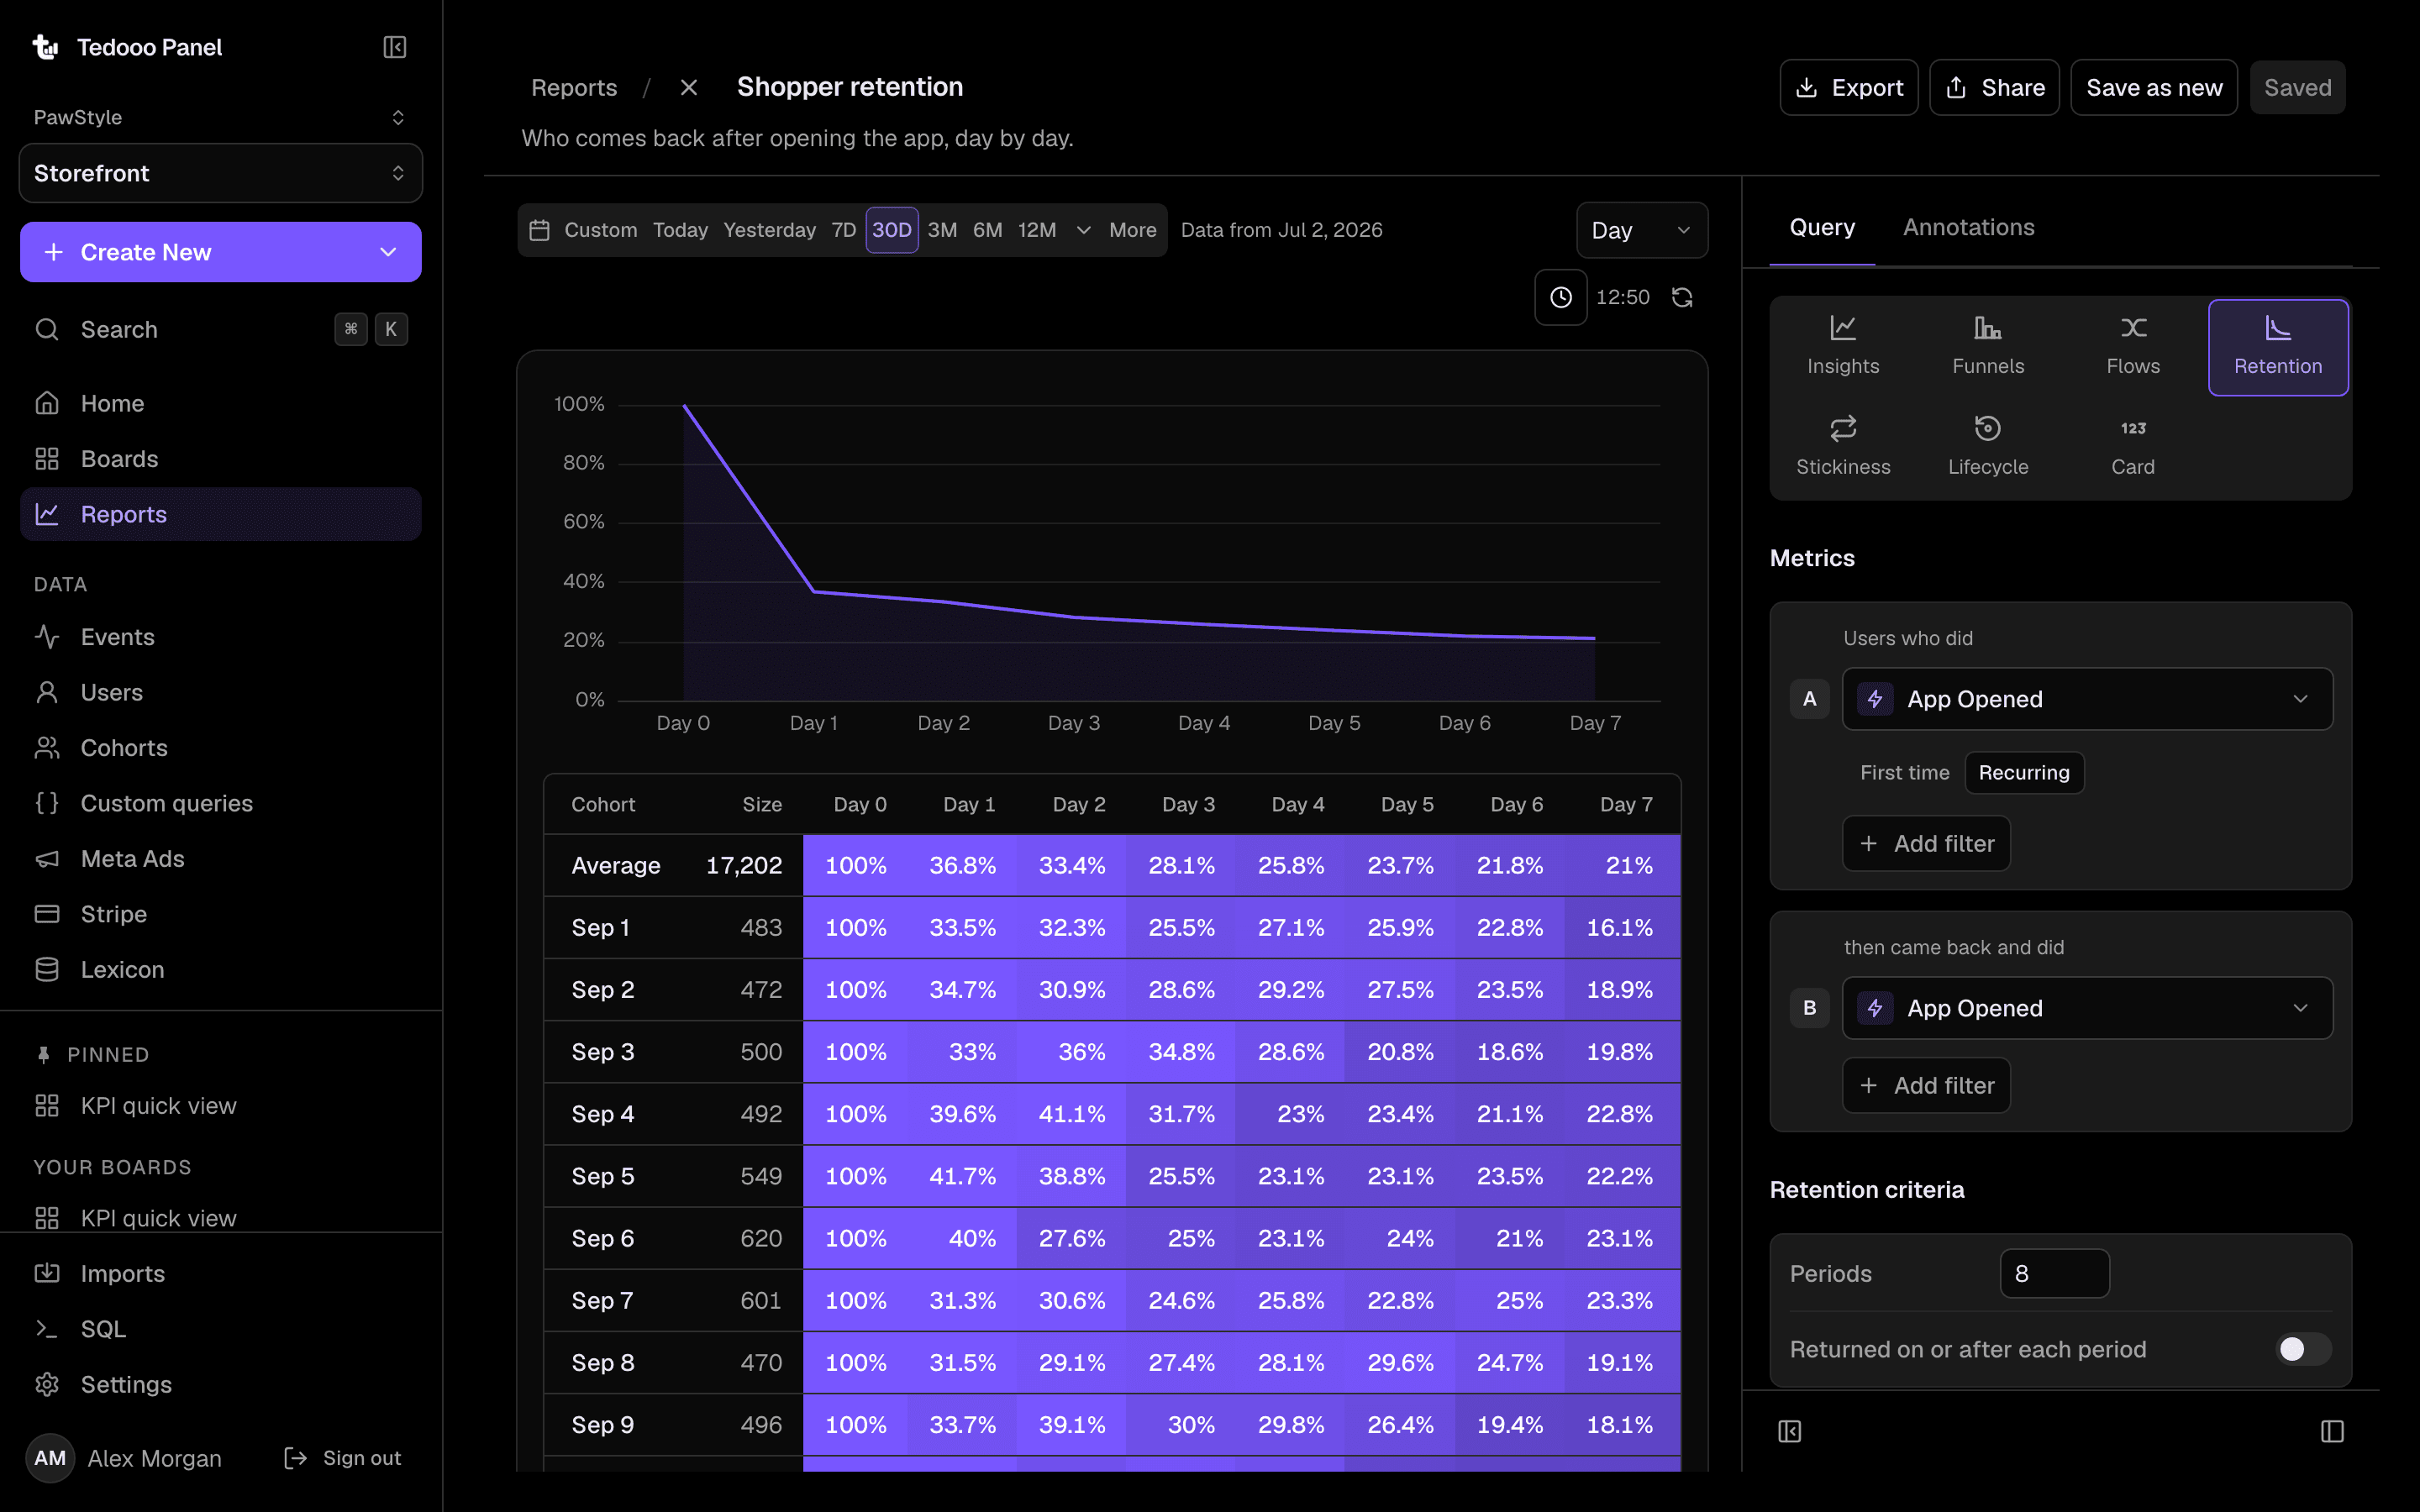The image size is (2420, 1512).
Task: Click the Share button
Action: point(1994,88)
